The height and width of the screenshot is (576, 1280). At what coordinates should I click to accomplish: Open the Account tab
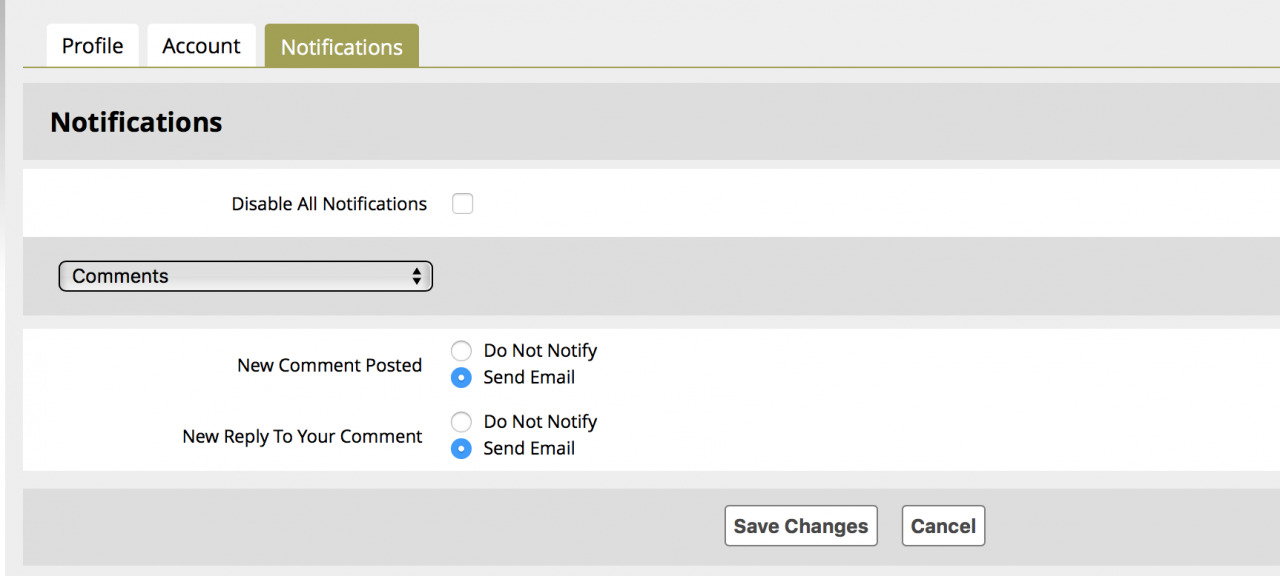tap(201, 46)
